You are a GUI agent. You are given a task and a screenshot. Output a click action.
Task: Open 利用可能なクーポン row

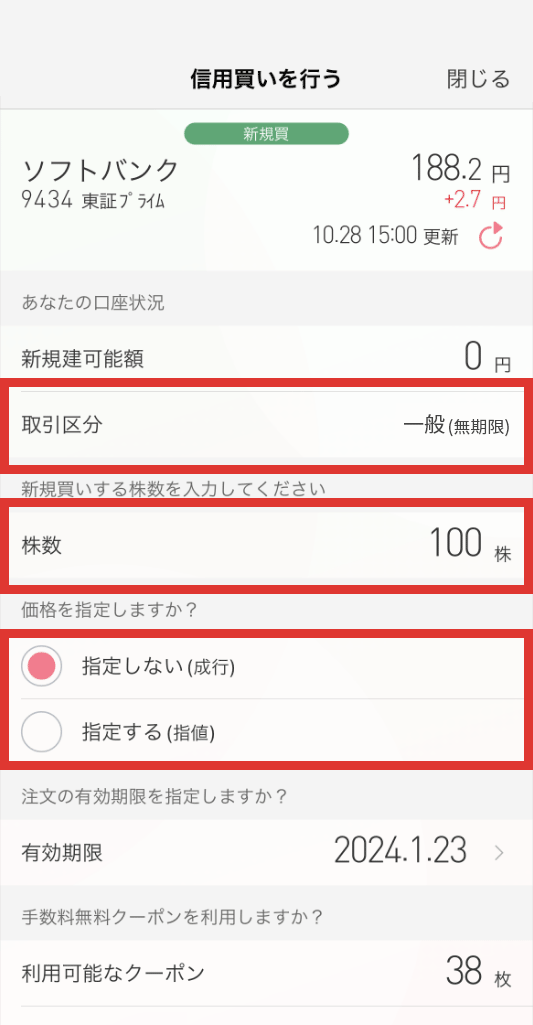pos(266,973)
